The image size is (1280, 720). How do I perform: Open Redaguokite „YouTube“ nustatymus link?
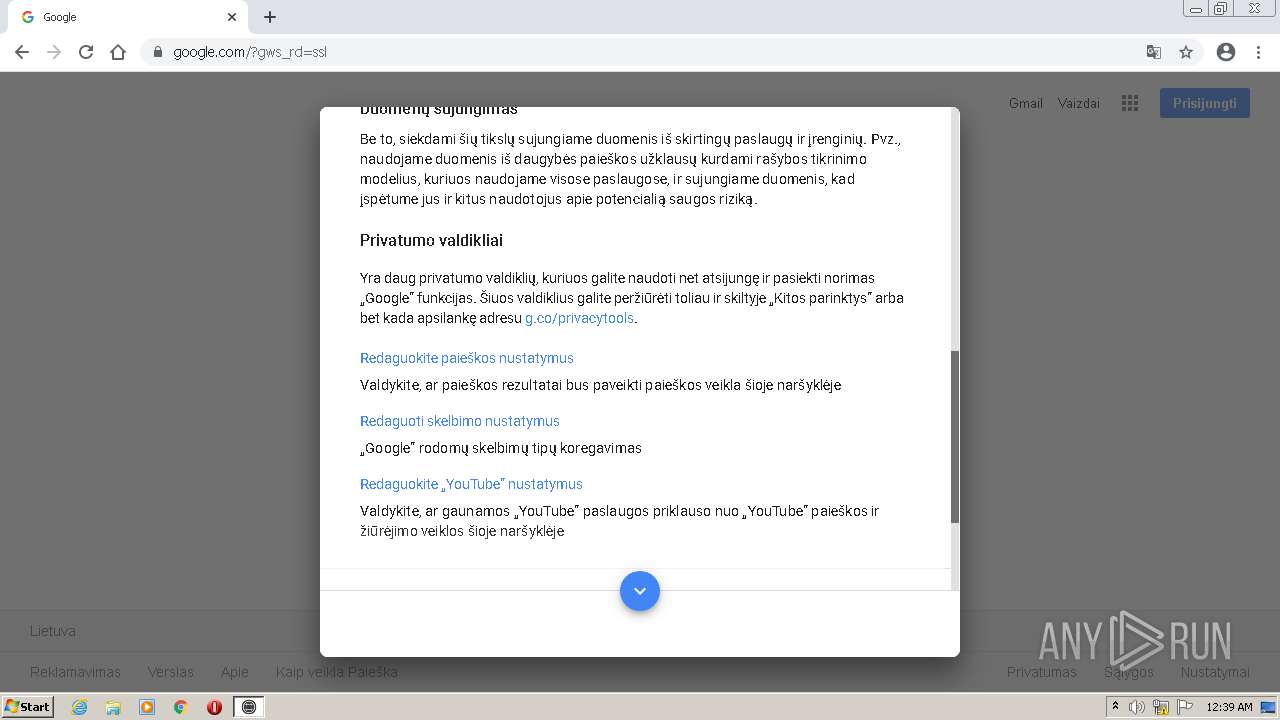tap(471, 484)
